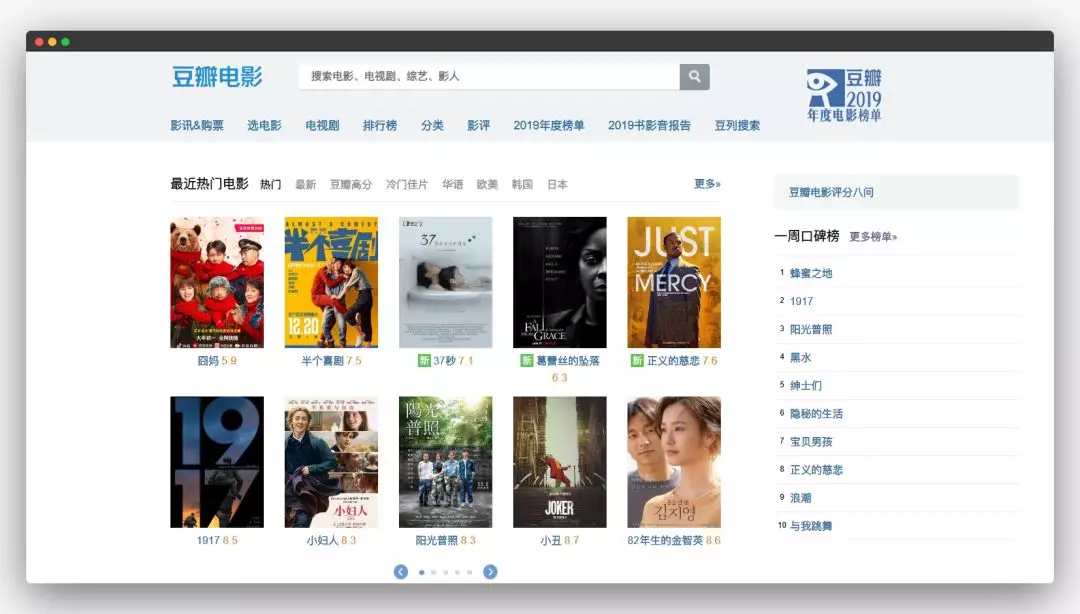Open the 82年生的金智英 poster
Image resolution: width=1080 pixels, height=614 pixels.
[x=674, y=462]
